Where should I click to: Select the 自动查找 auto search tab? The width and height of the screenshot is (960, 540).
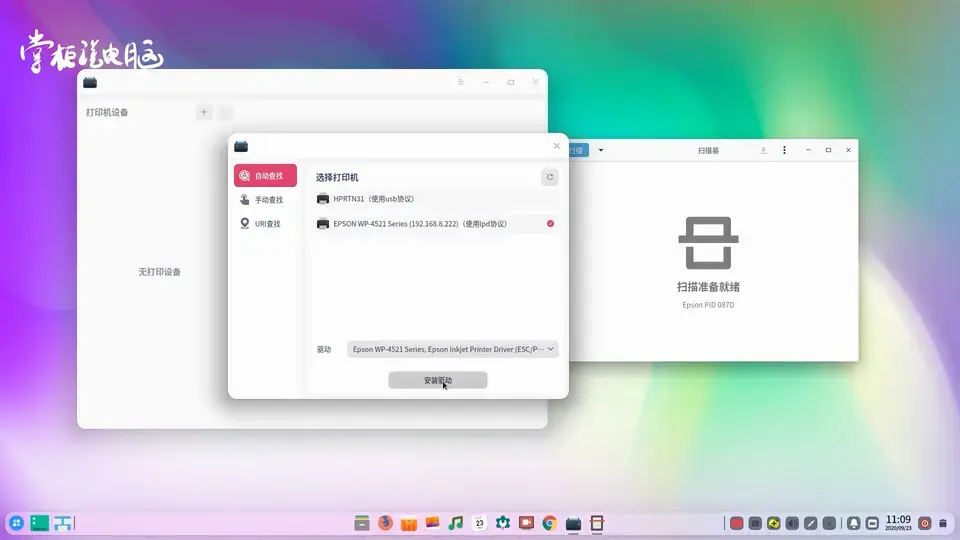[265, 176]
